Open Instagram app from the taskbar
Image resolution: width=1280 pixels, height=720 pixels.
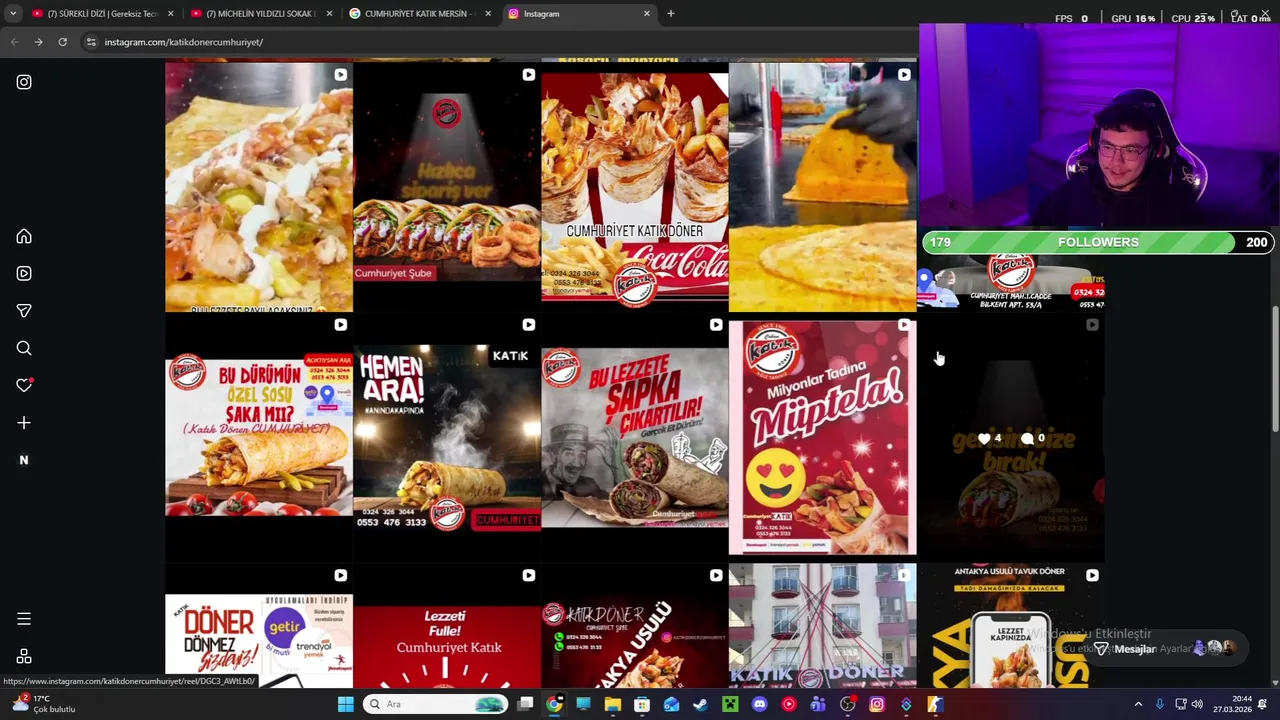[877, 704]
